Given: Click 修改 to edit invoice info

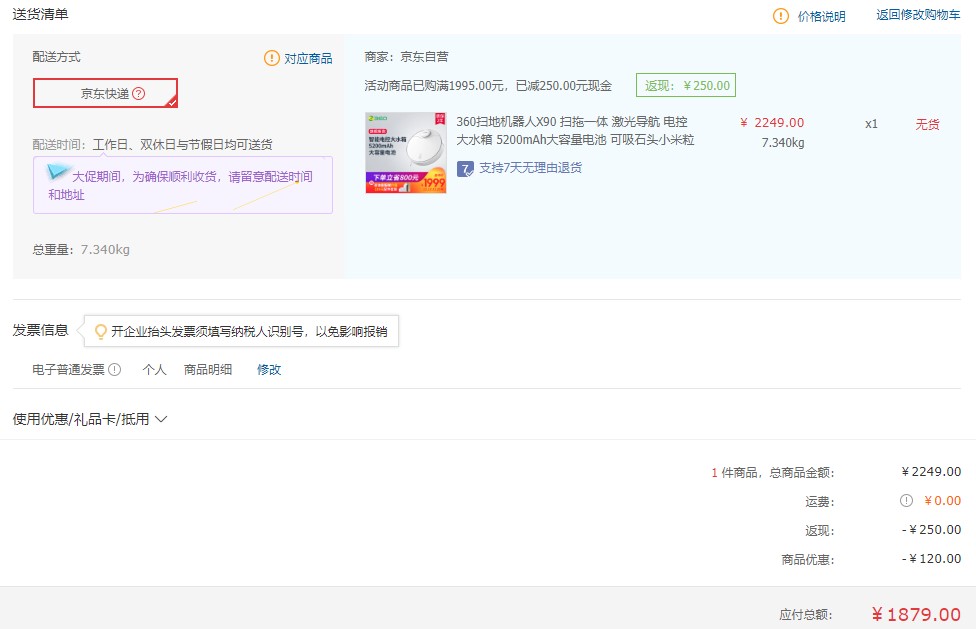Looking at the screenshot, I should point(269,370).
